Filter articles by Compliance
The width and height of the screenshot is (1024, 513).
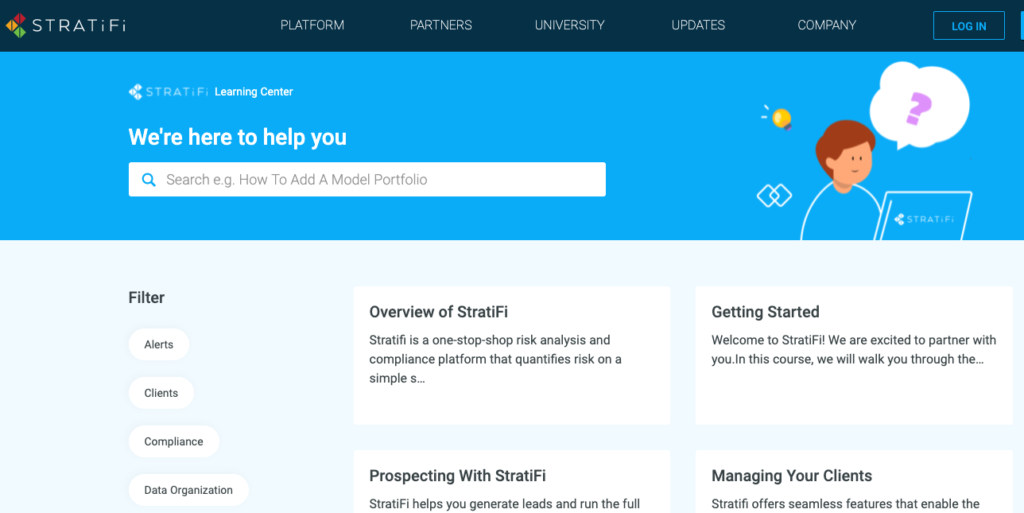174,442
